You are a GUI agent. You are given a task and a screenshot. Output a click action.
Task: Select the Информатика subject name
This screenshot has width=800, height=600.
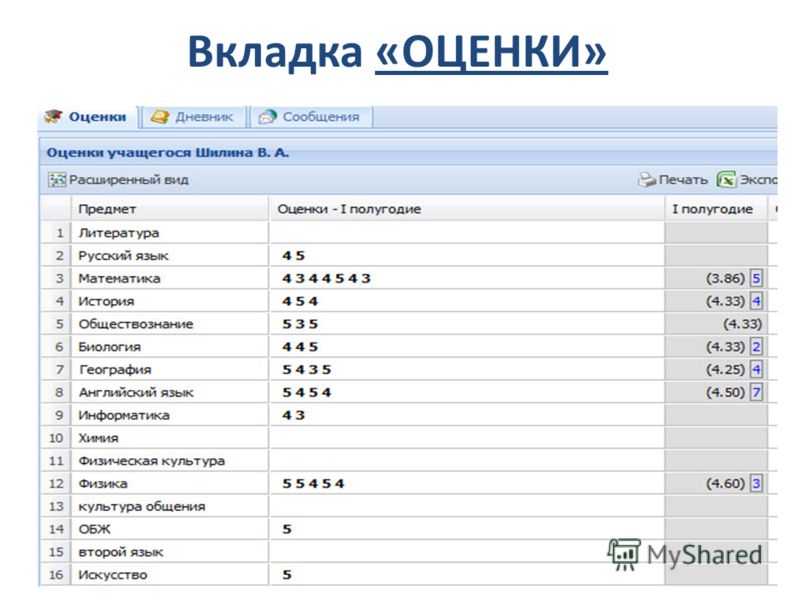click(x=123, y=415)
